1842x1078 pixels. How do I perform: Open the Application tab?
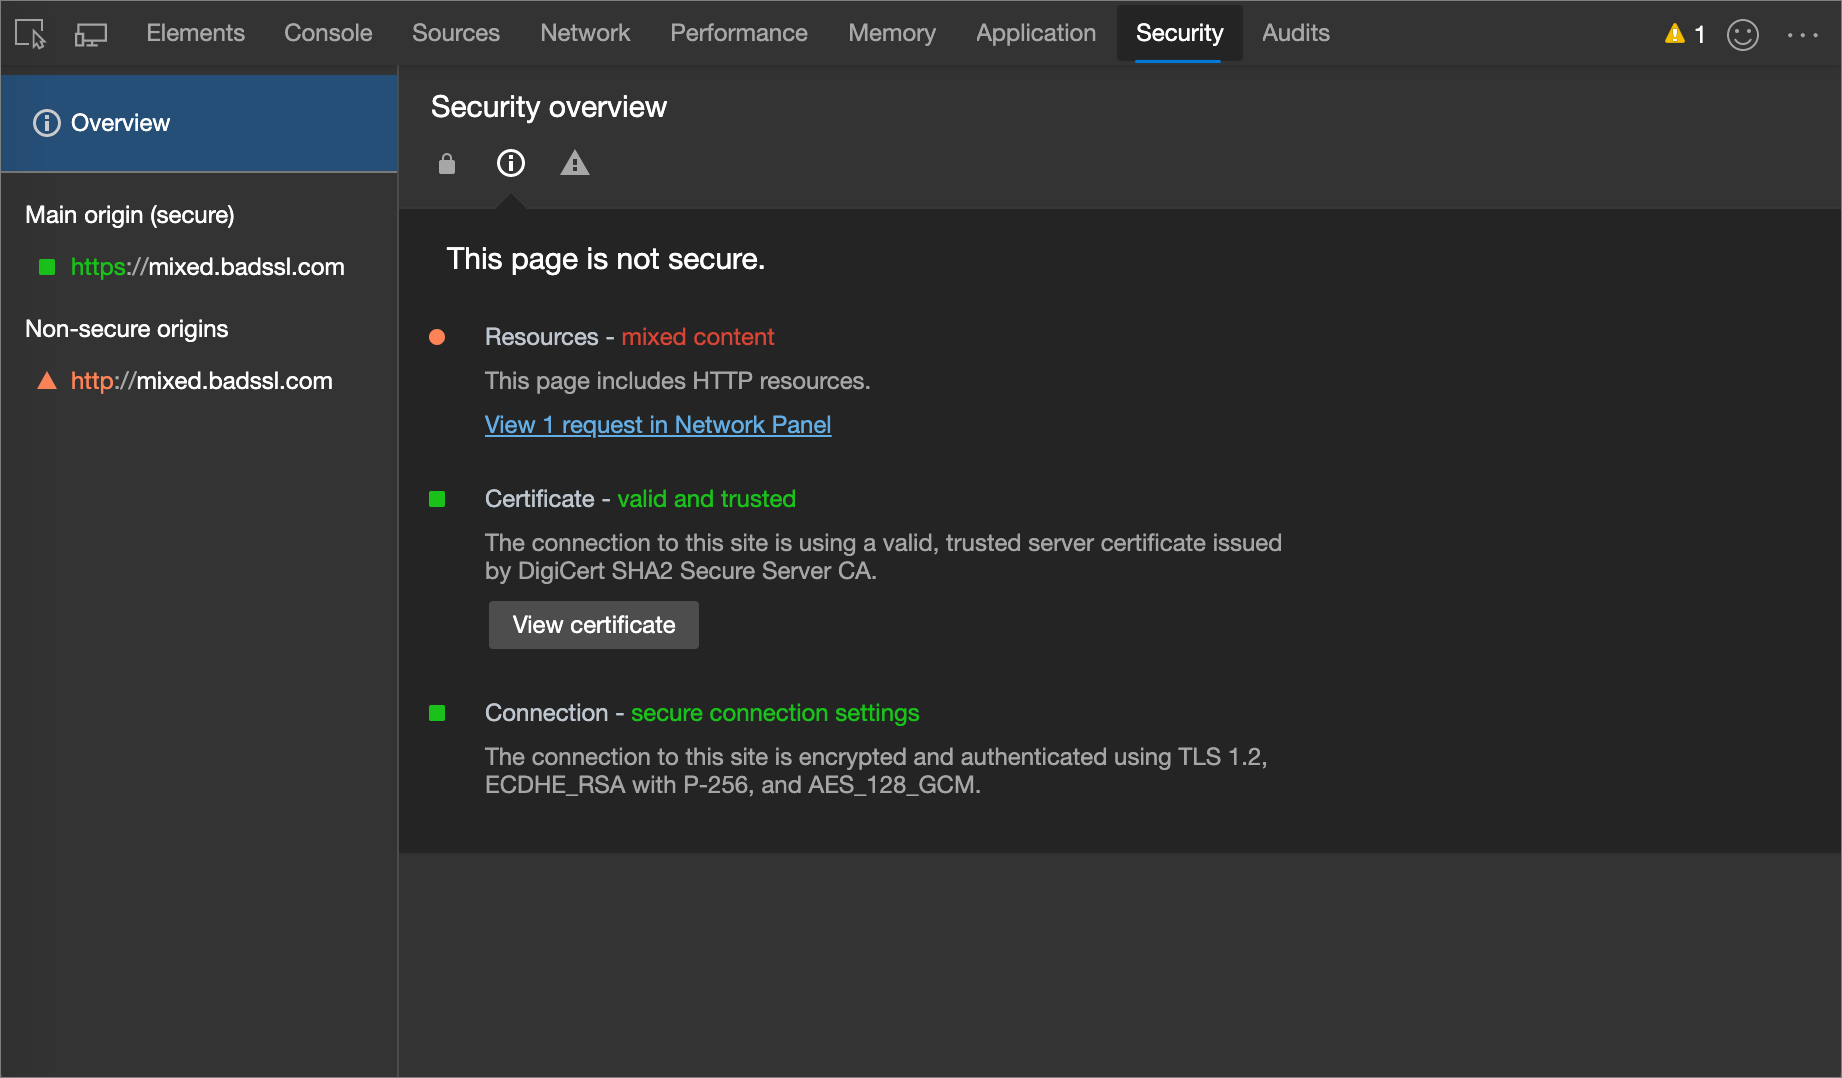click(x=1035, y=33)
